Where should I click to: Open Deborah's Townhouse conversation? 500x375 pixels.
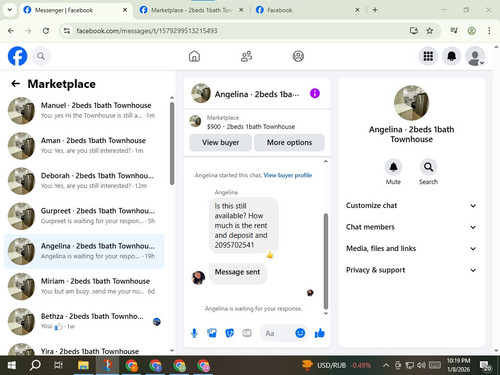click(84, 181)
